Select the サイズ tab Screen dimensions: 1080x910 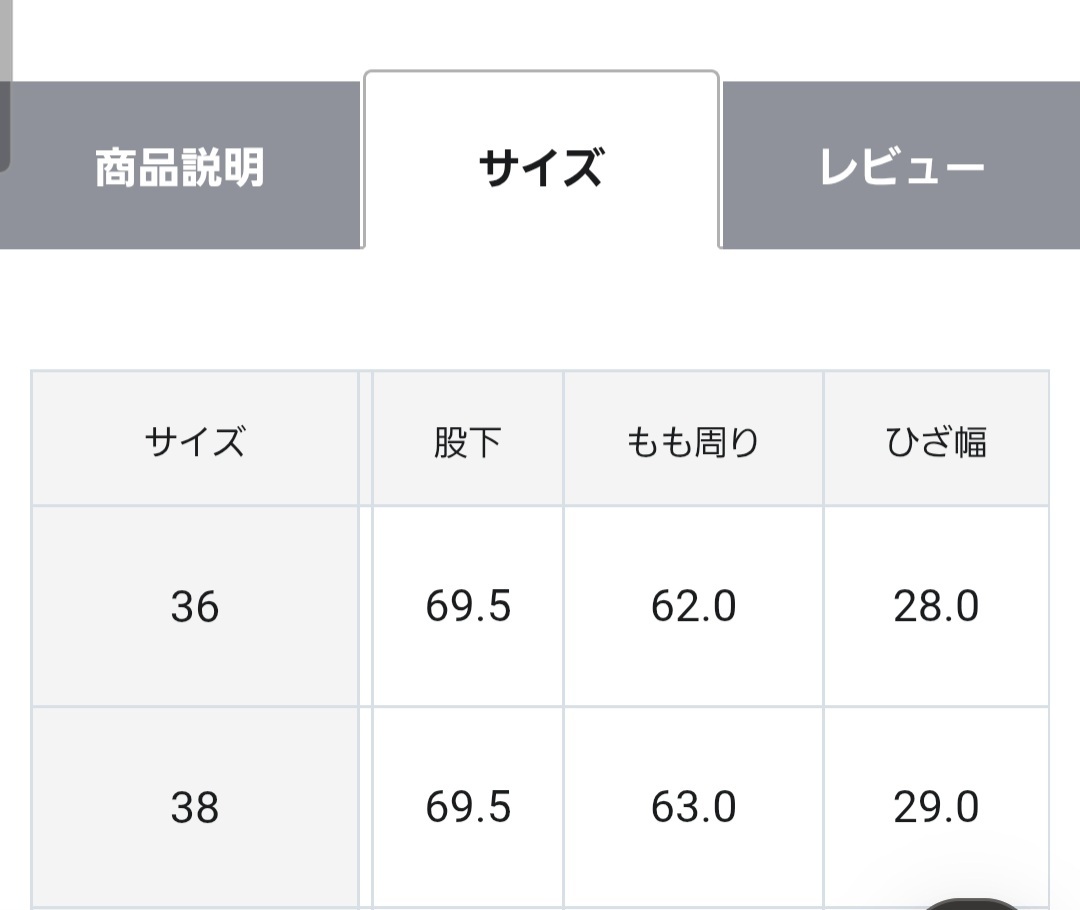click(x=541, y=167)
